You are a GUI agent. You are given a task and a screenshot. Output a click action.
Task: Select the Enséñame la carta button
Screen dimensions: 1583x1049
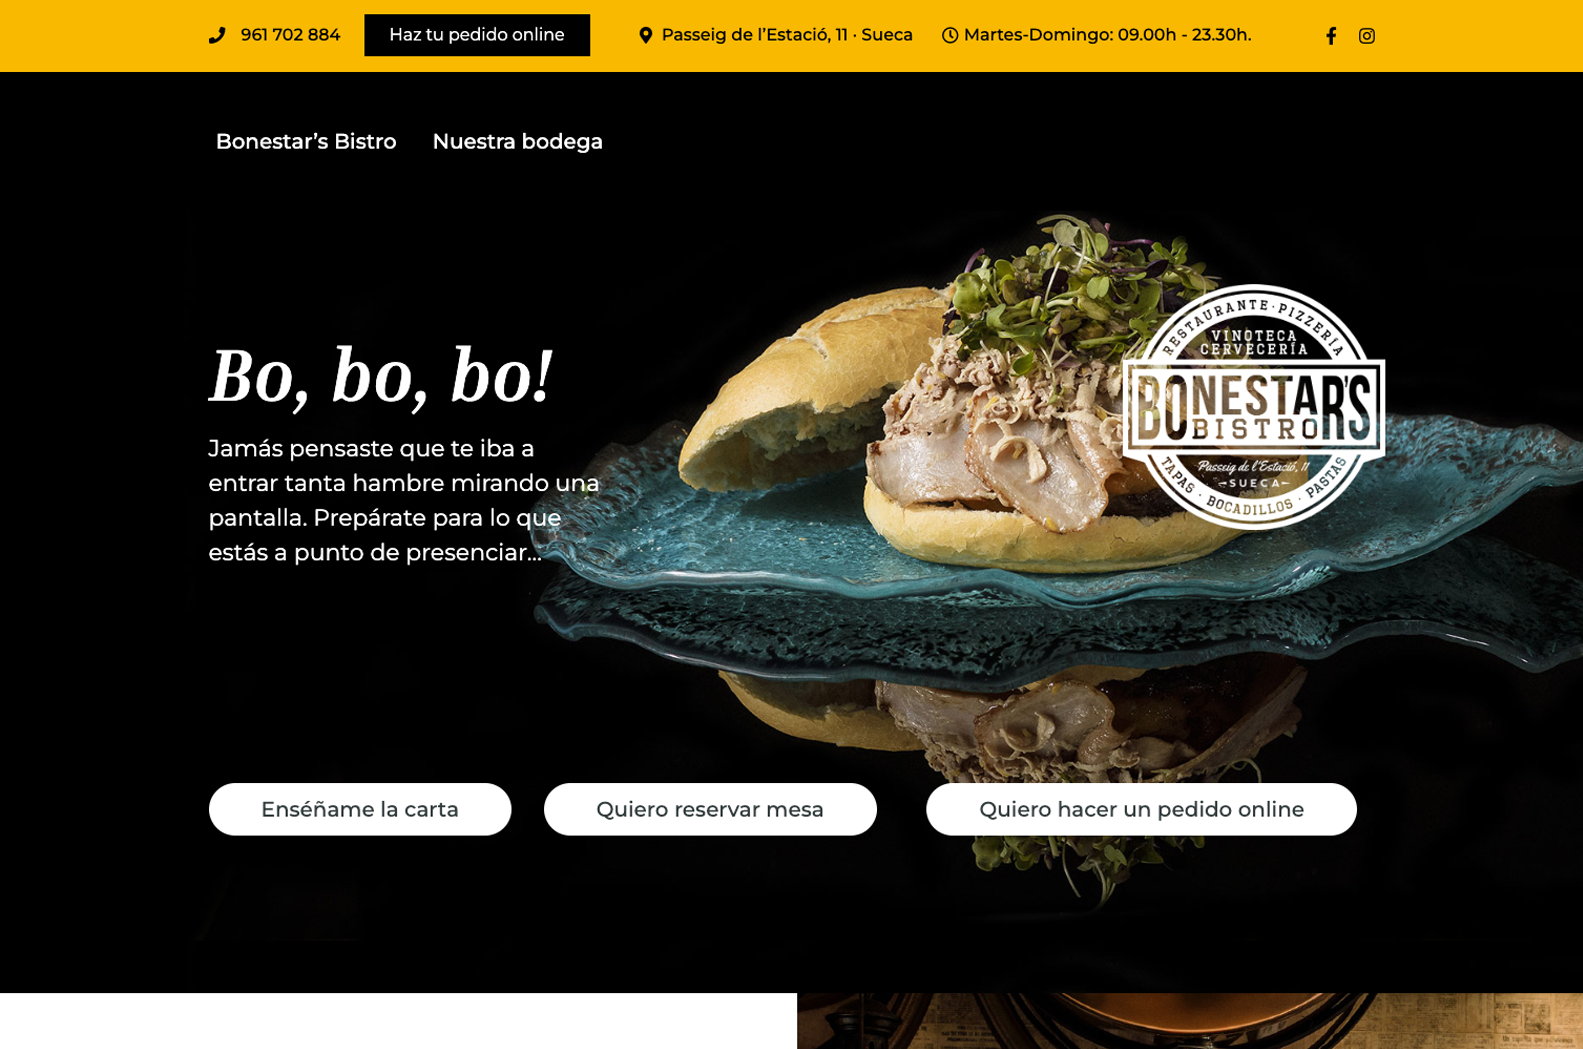coord(360,809)
